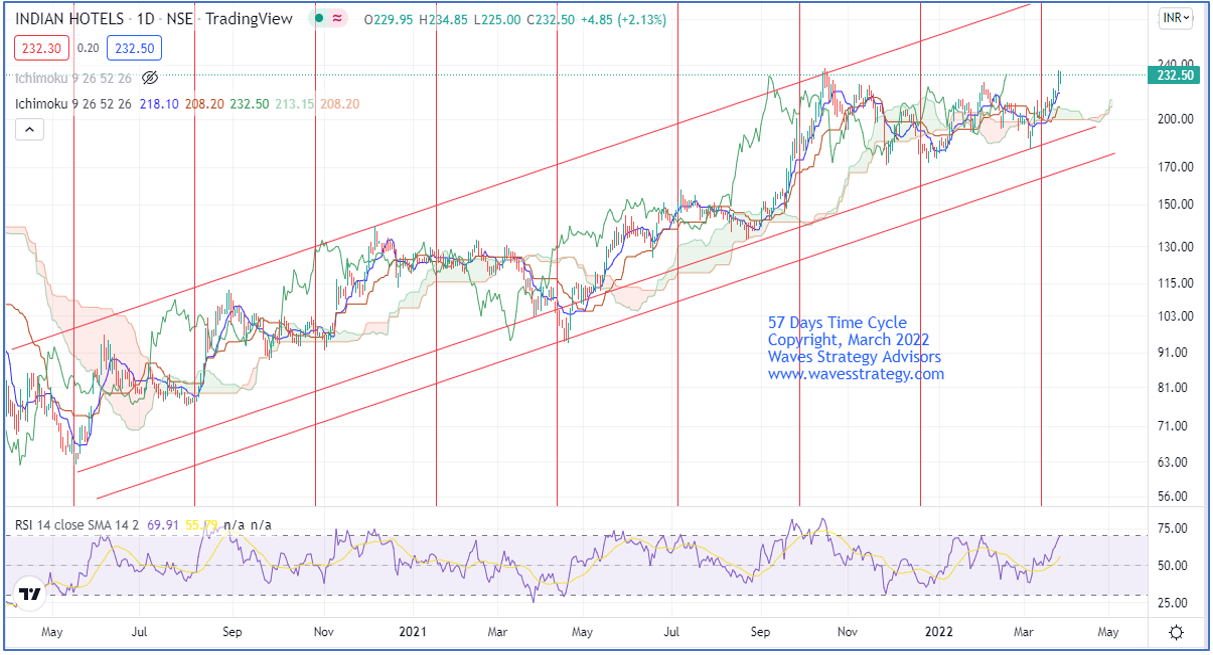Click the 2022 label on time axis
Screen dimensions: 1213x655
(938, 632)
